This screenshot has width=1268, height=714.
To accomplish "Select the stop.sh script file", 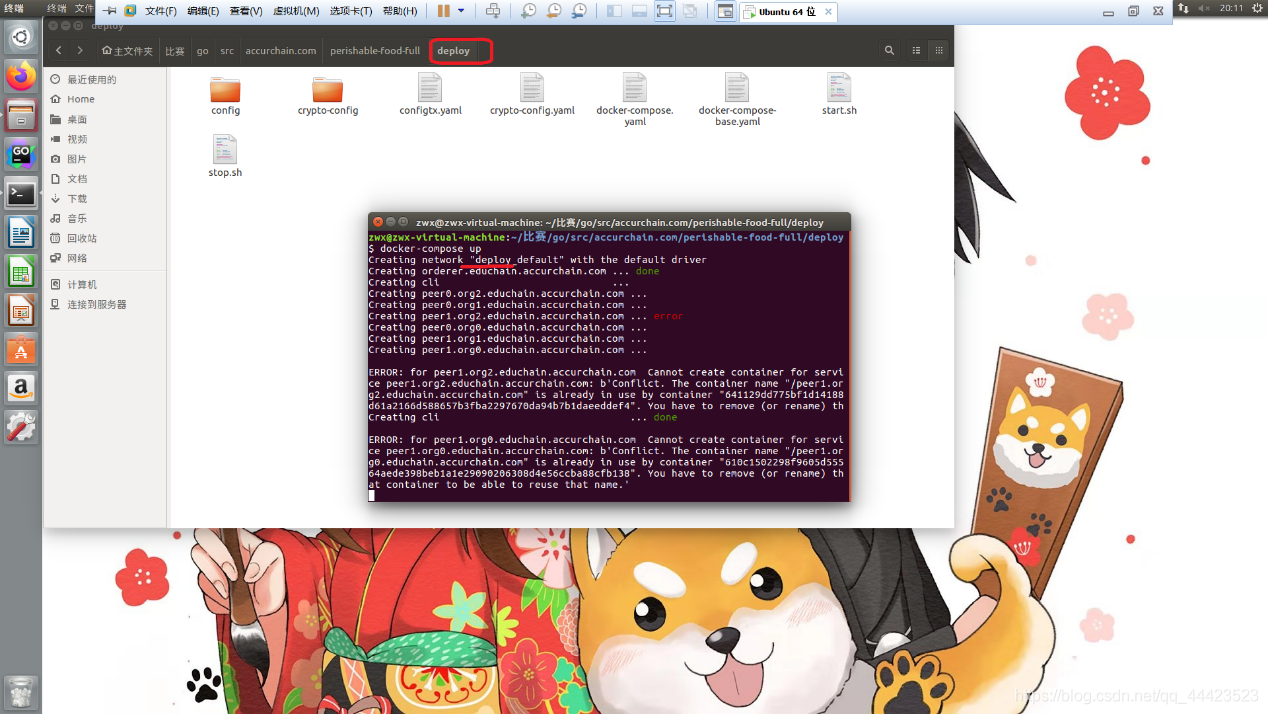I will (225, 157).
